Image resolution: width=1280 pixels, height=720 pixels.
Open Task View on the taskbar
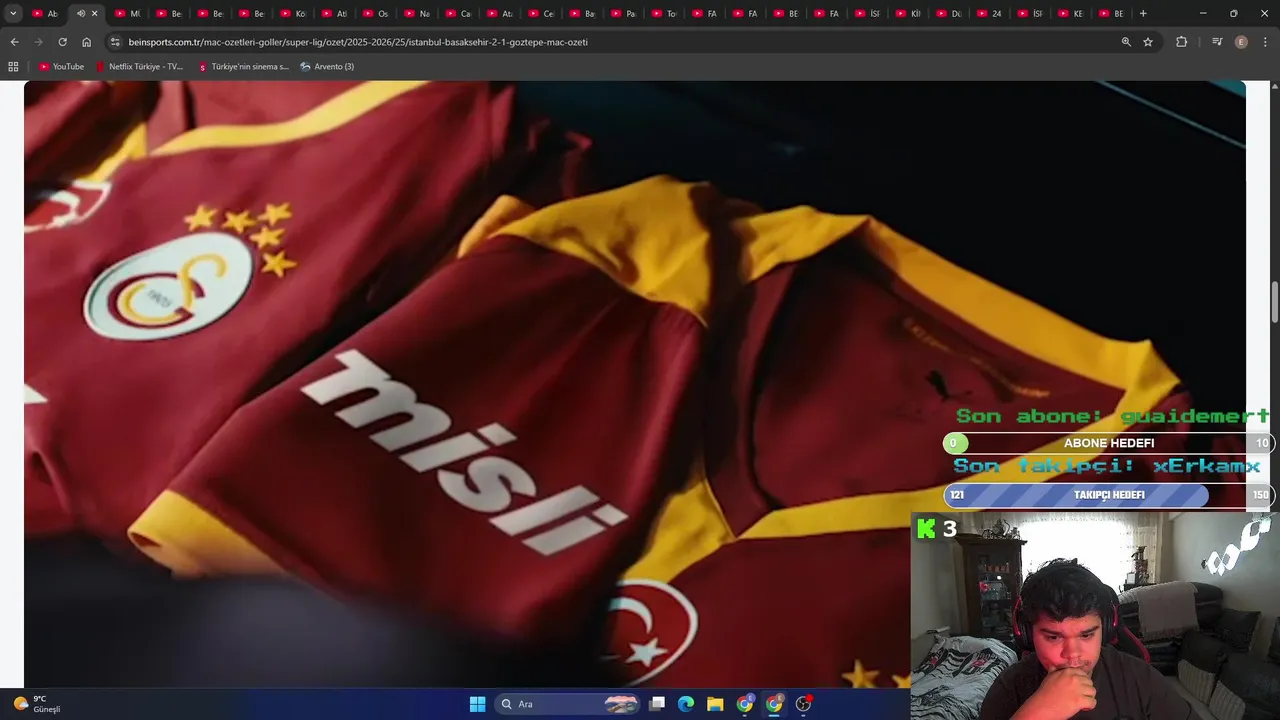click(x=657, y=704)
